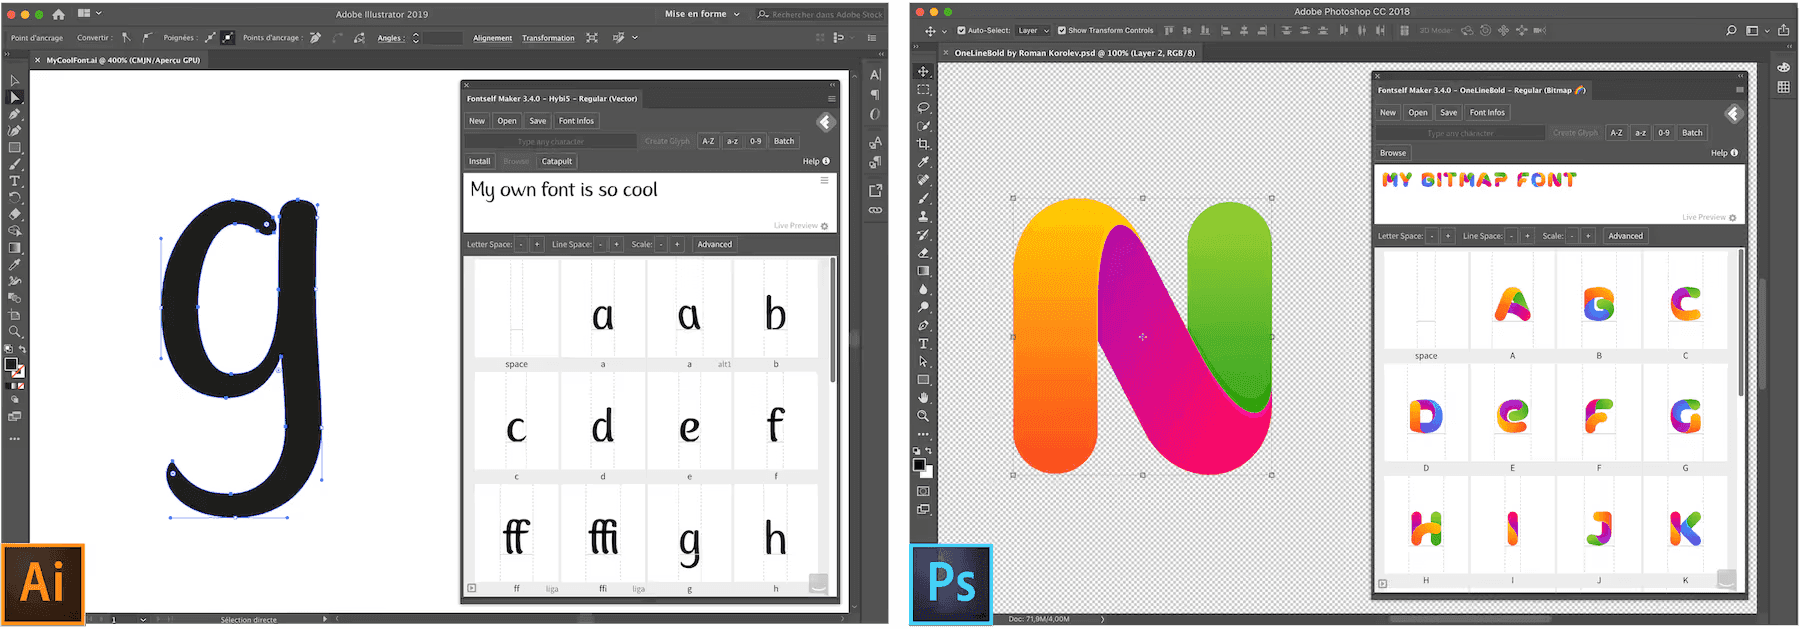Viewport: 1800px width, 629px height.
Task: Click Illustrator fill and stroke color swatch
Action: coord(14,367)
